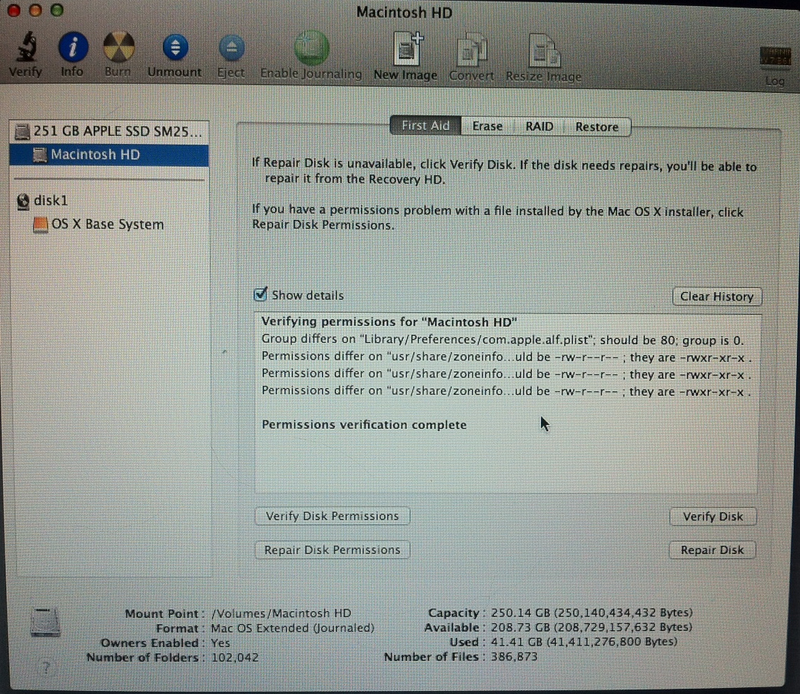800x694 pixels.
Task: Click Used value 41.41 GB
Action: pos(584,641)
